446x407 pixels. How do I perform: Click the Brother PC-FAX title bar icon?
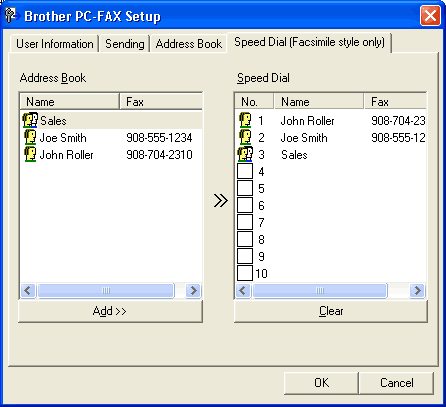pos(11,15)
